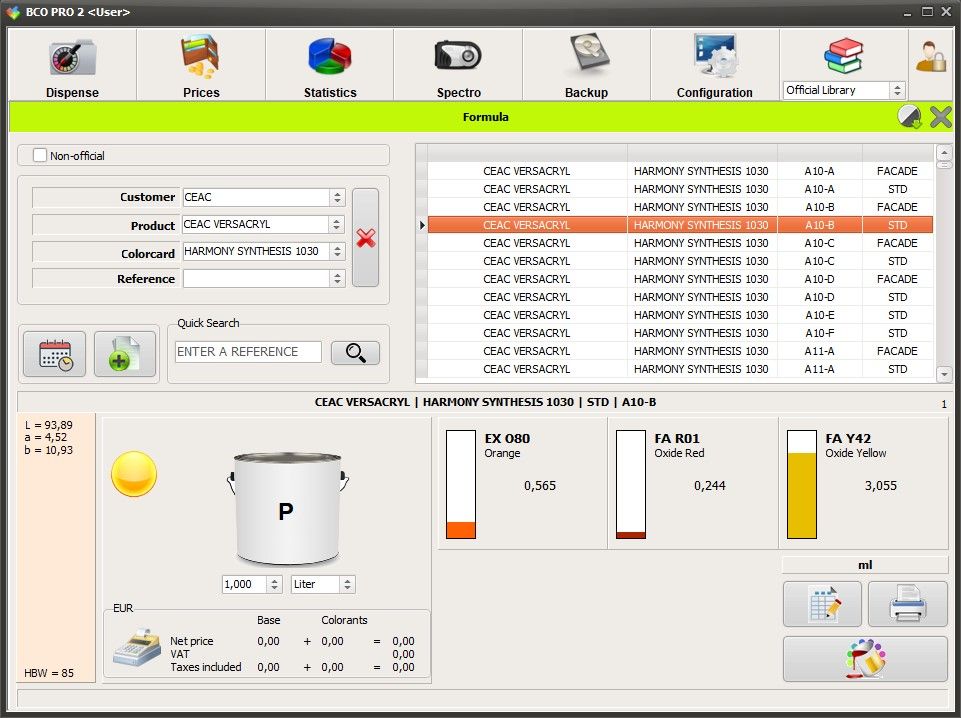Click the magnifier search button

355,352
